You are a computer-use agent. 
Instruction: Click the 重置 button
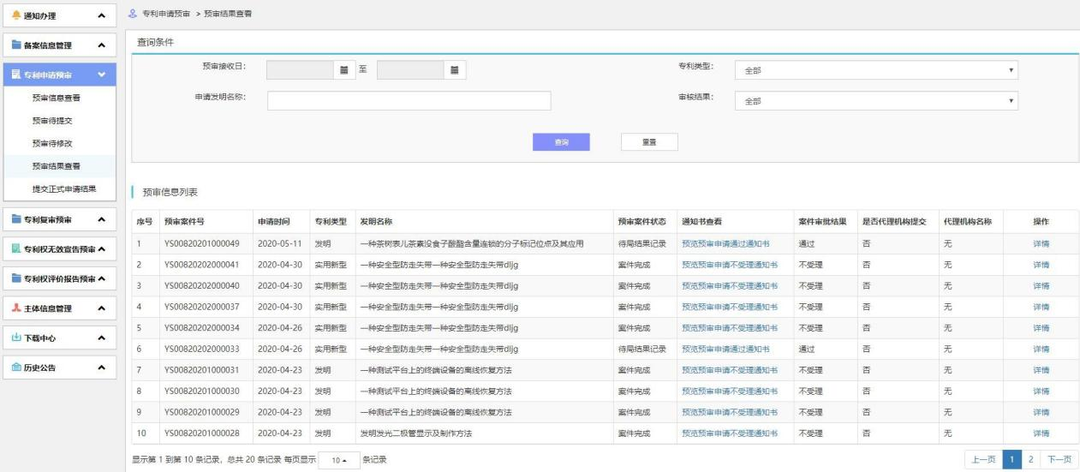pyautogui.click(x=649, y=142)
